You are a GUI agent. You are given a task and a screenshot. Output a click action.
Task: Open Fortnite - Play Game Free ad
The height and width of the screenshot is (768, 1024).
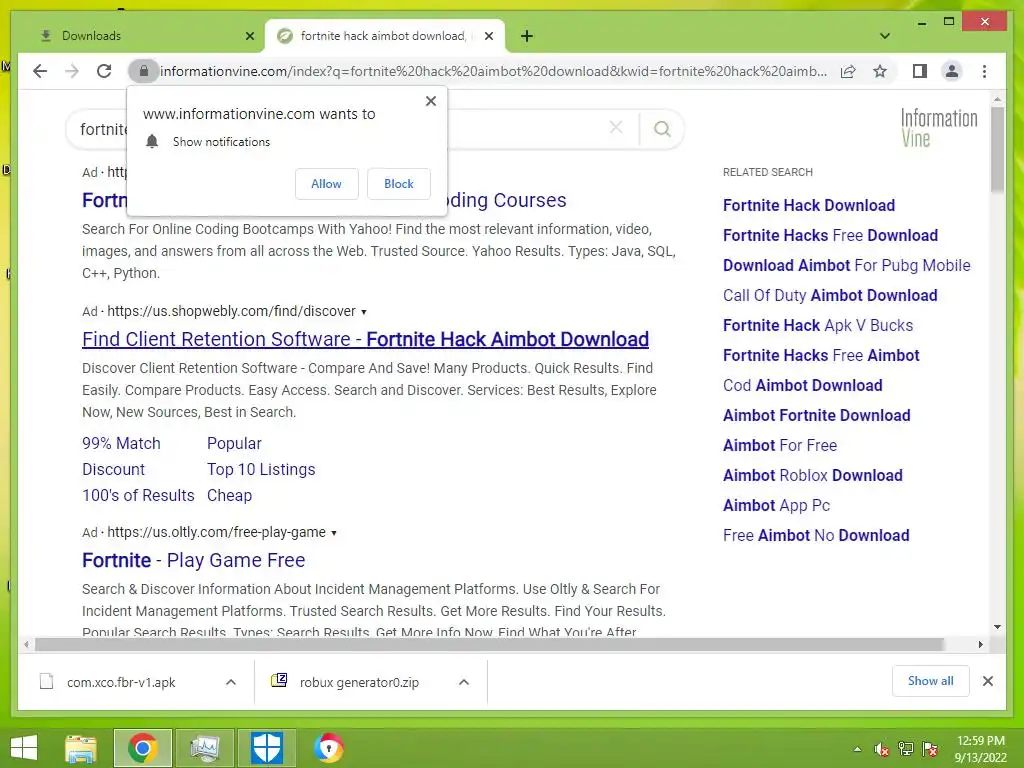tap(193, 560)
